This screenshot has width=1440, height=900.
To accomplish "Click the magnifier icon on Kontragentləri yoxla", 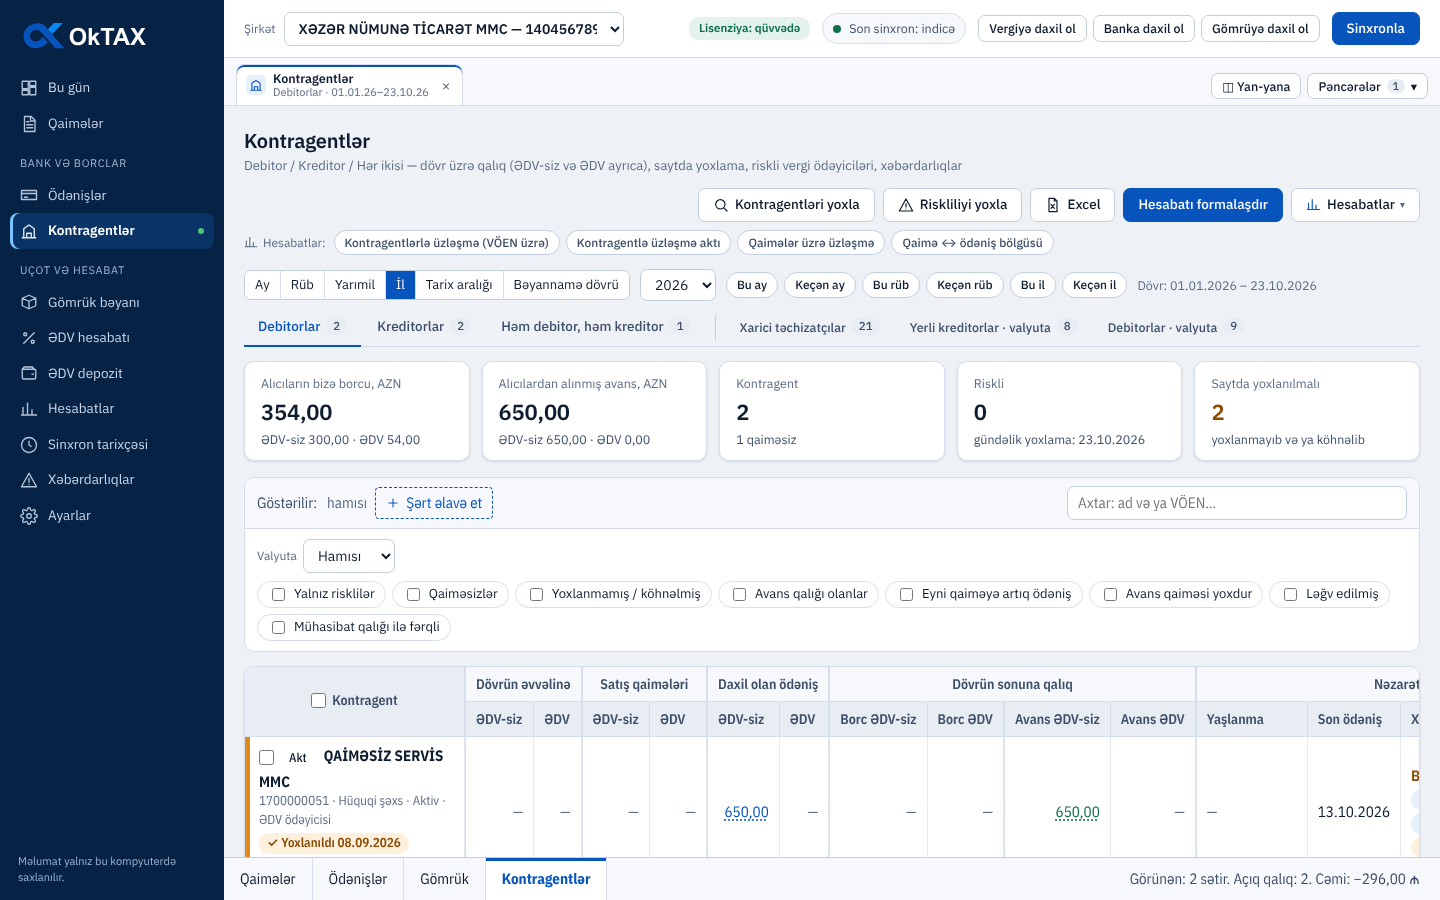I will coord(721,205).
